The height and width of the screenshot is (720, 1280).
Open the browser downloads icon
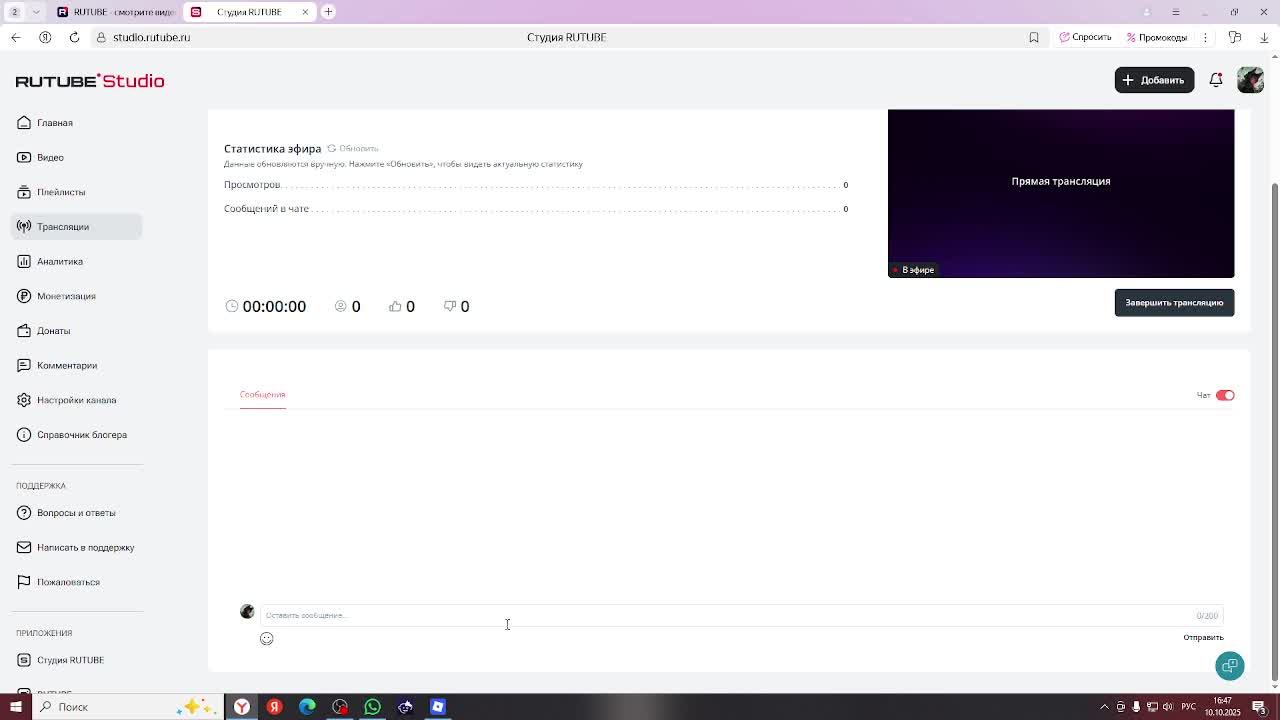pyautogui.click(x=1264, y=37)
